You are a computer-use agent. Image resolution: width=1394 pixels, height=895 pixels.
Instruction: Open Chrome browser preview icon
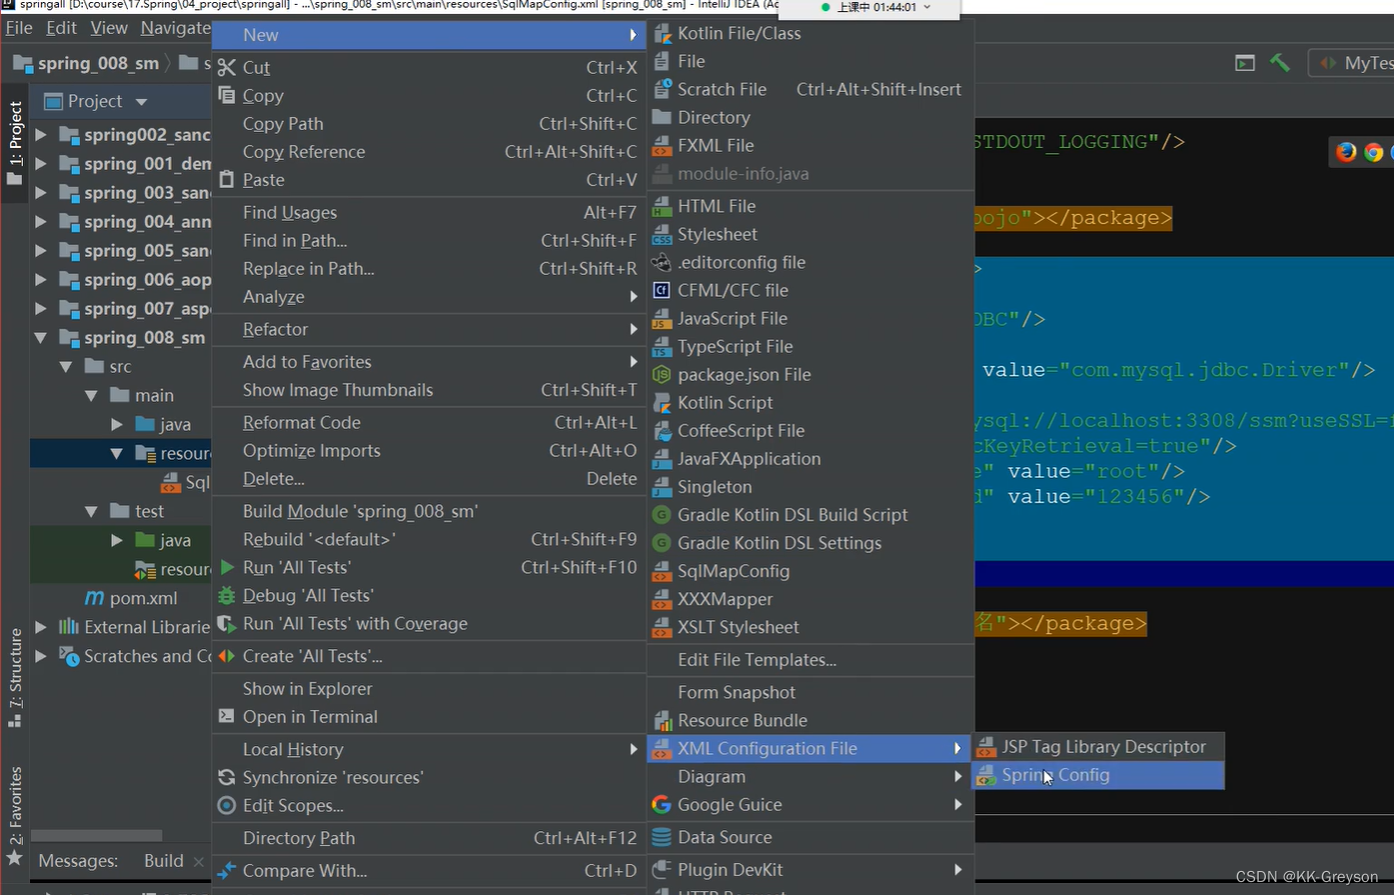[1374, 152]
